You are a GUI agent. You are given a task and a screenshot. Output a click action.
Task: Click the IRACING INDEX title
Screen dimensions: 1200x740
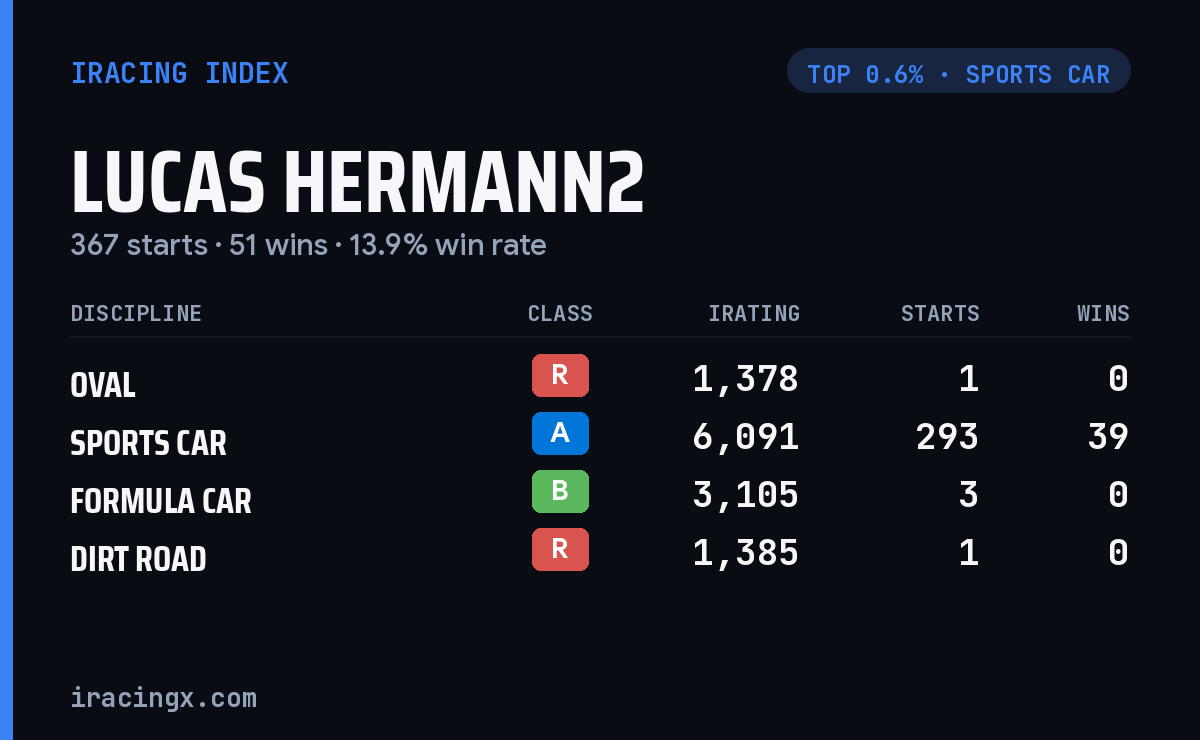pyautogui.click(x=179, y=73)
